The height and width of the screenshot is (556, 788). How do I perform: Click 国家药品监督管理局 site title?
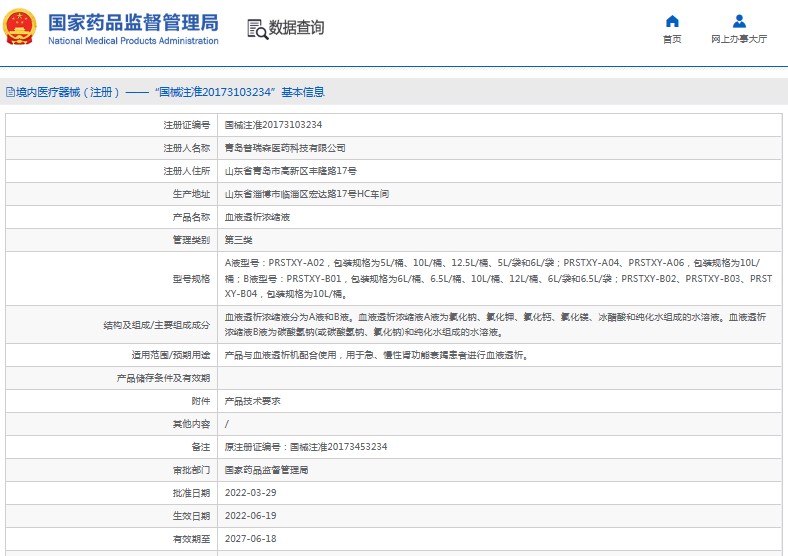(132, 20)
